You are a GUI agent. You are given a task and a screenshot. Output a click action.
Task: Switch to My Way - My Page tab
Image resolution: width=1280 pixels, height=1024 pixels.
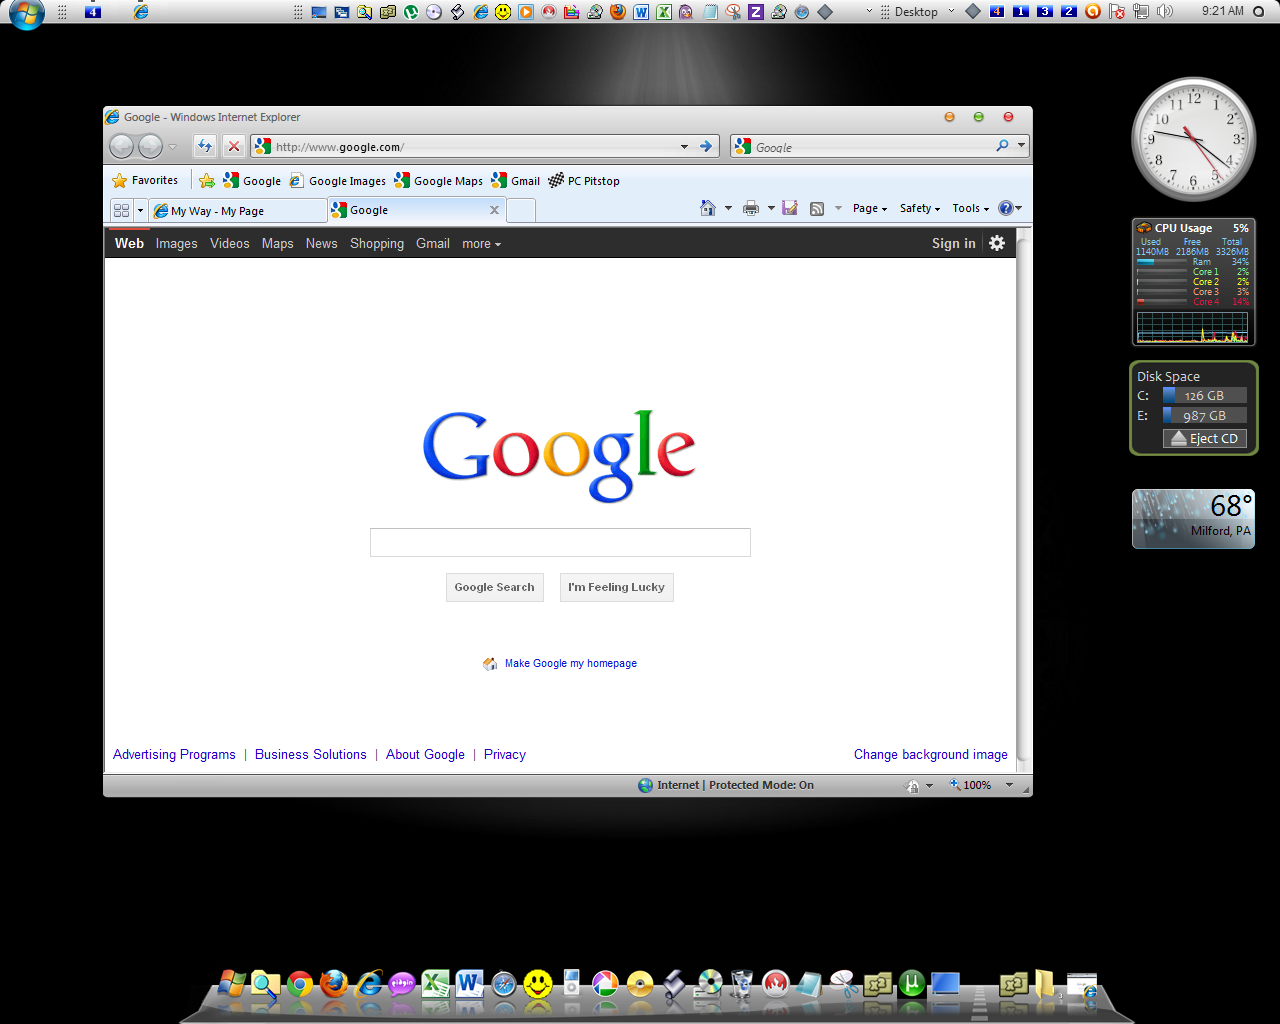pyautogui.click(x=238, y=211)
